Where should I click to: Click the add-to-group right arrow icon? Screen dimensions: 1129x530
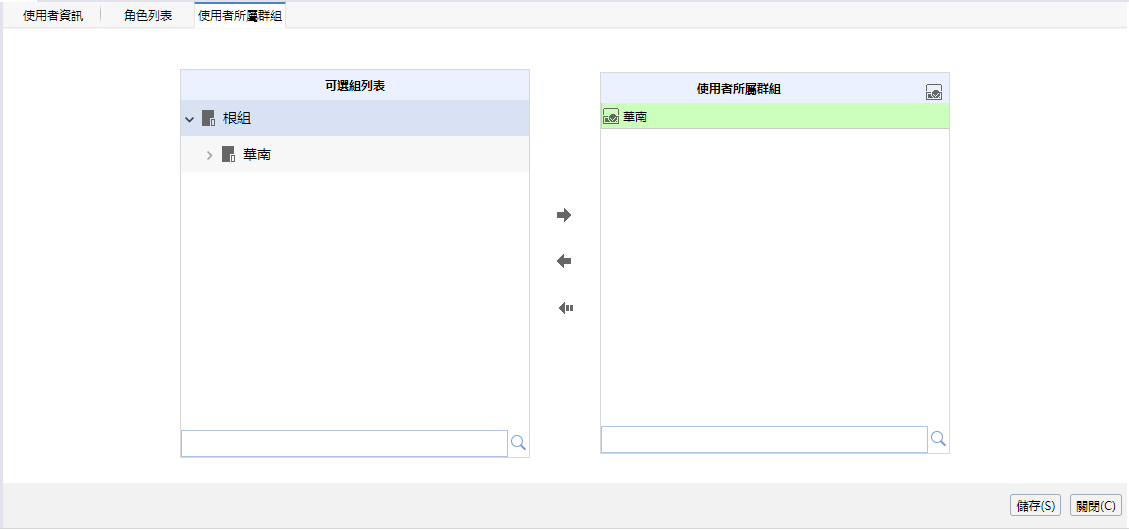(564, 215)
